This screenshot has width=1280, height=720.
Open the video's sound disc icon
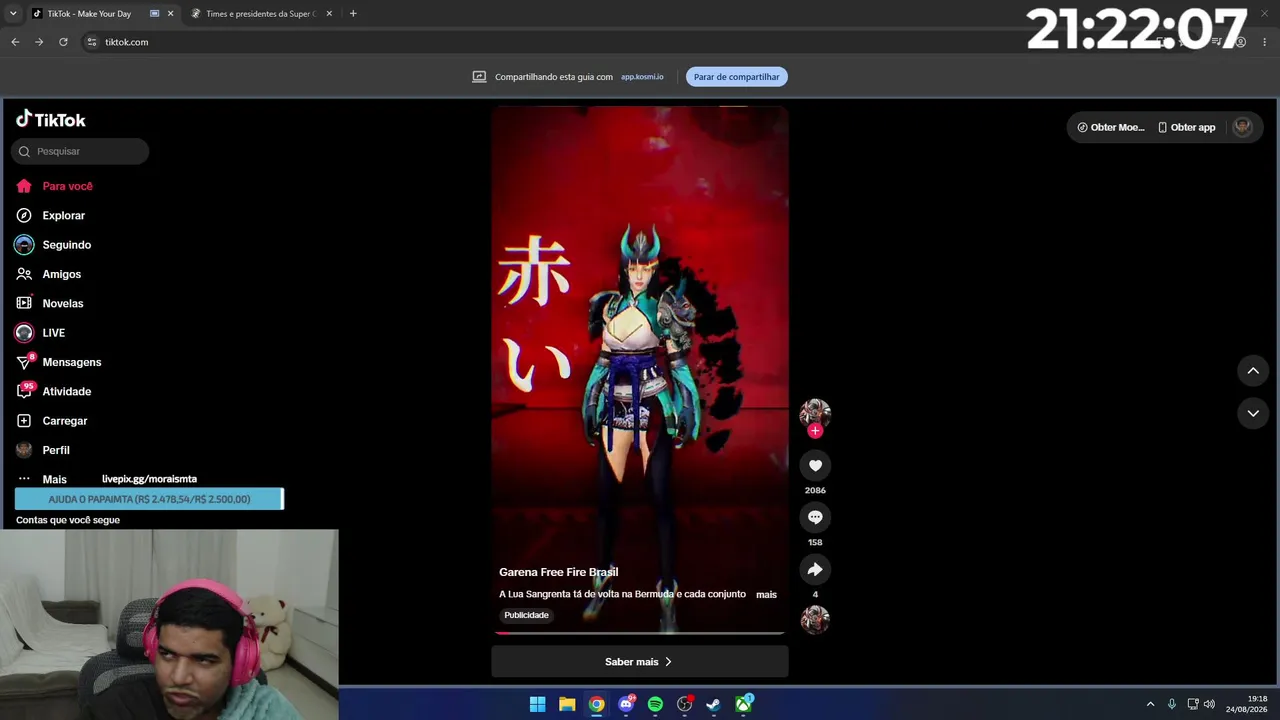[x=815, y=620]
